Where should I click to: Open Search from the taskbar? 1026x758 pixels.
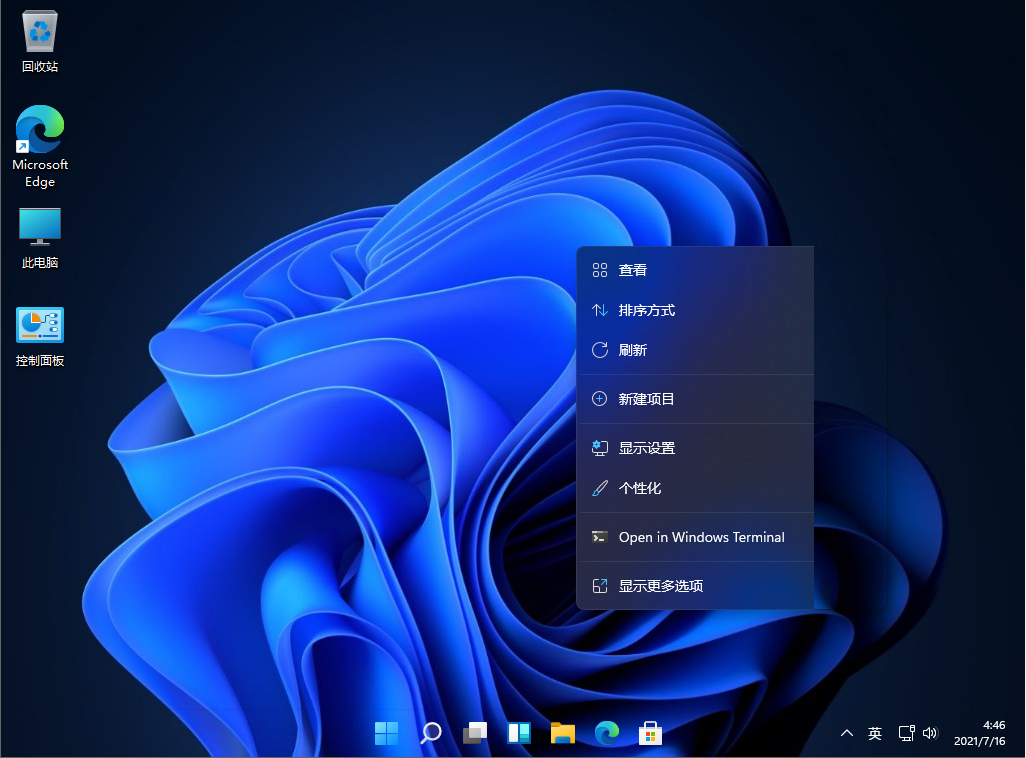[430, 733]
